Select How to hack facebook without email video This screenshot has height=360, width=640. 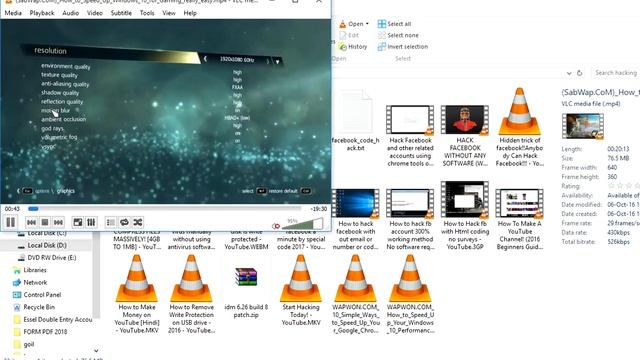(356, 219)
